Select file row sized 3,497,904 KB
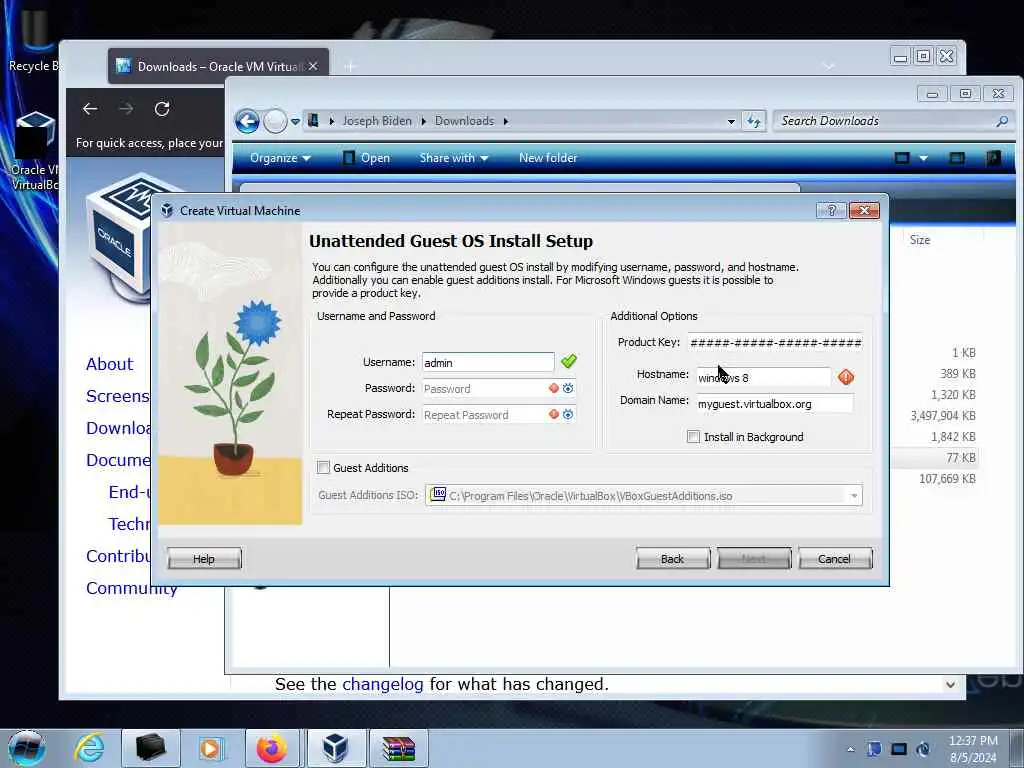 [x=943, y=416]
